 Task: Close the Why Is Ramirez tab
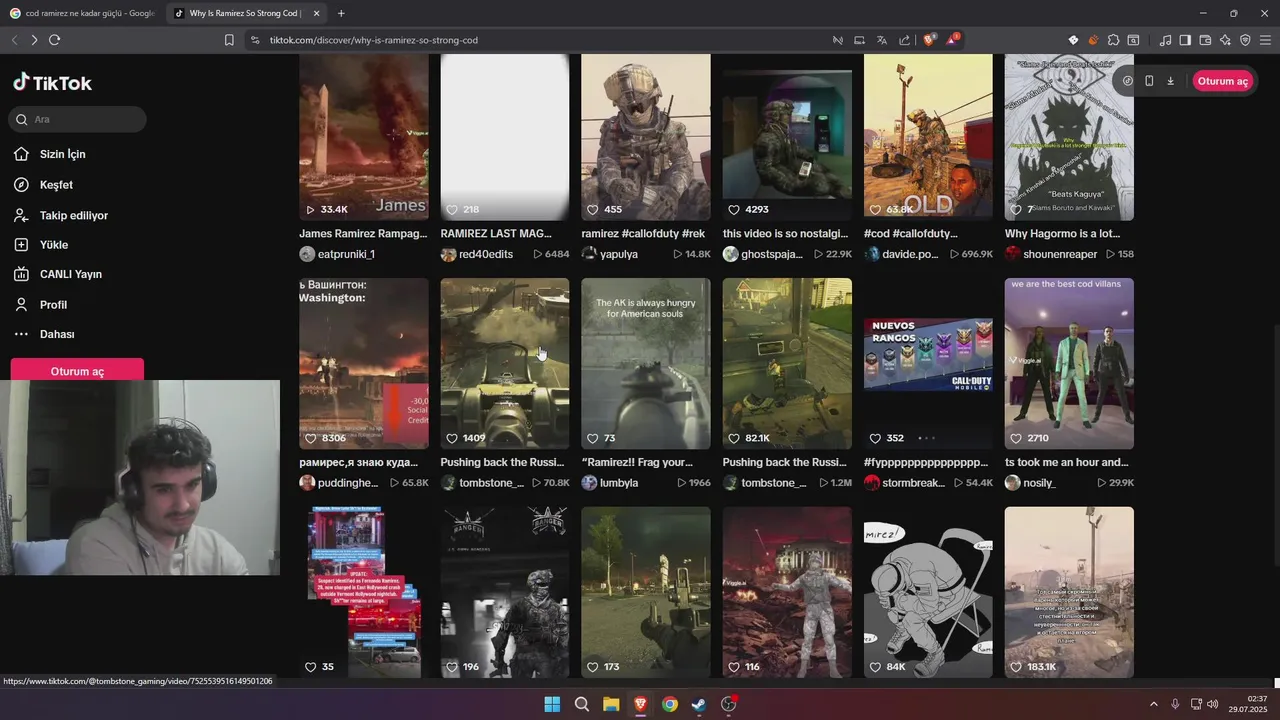316,13
